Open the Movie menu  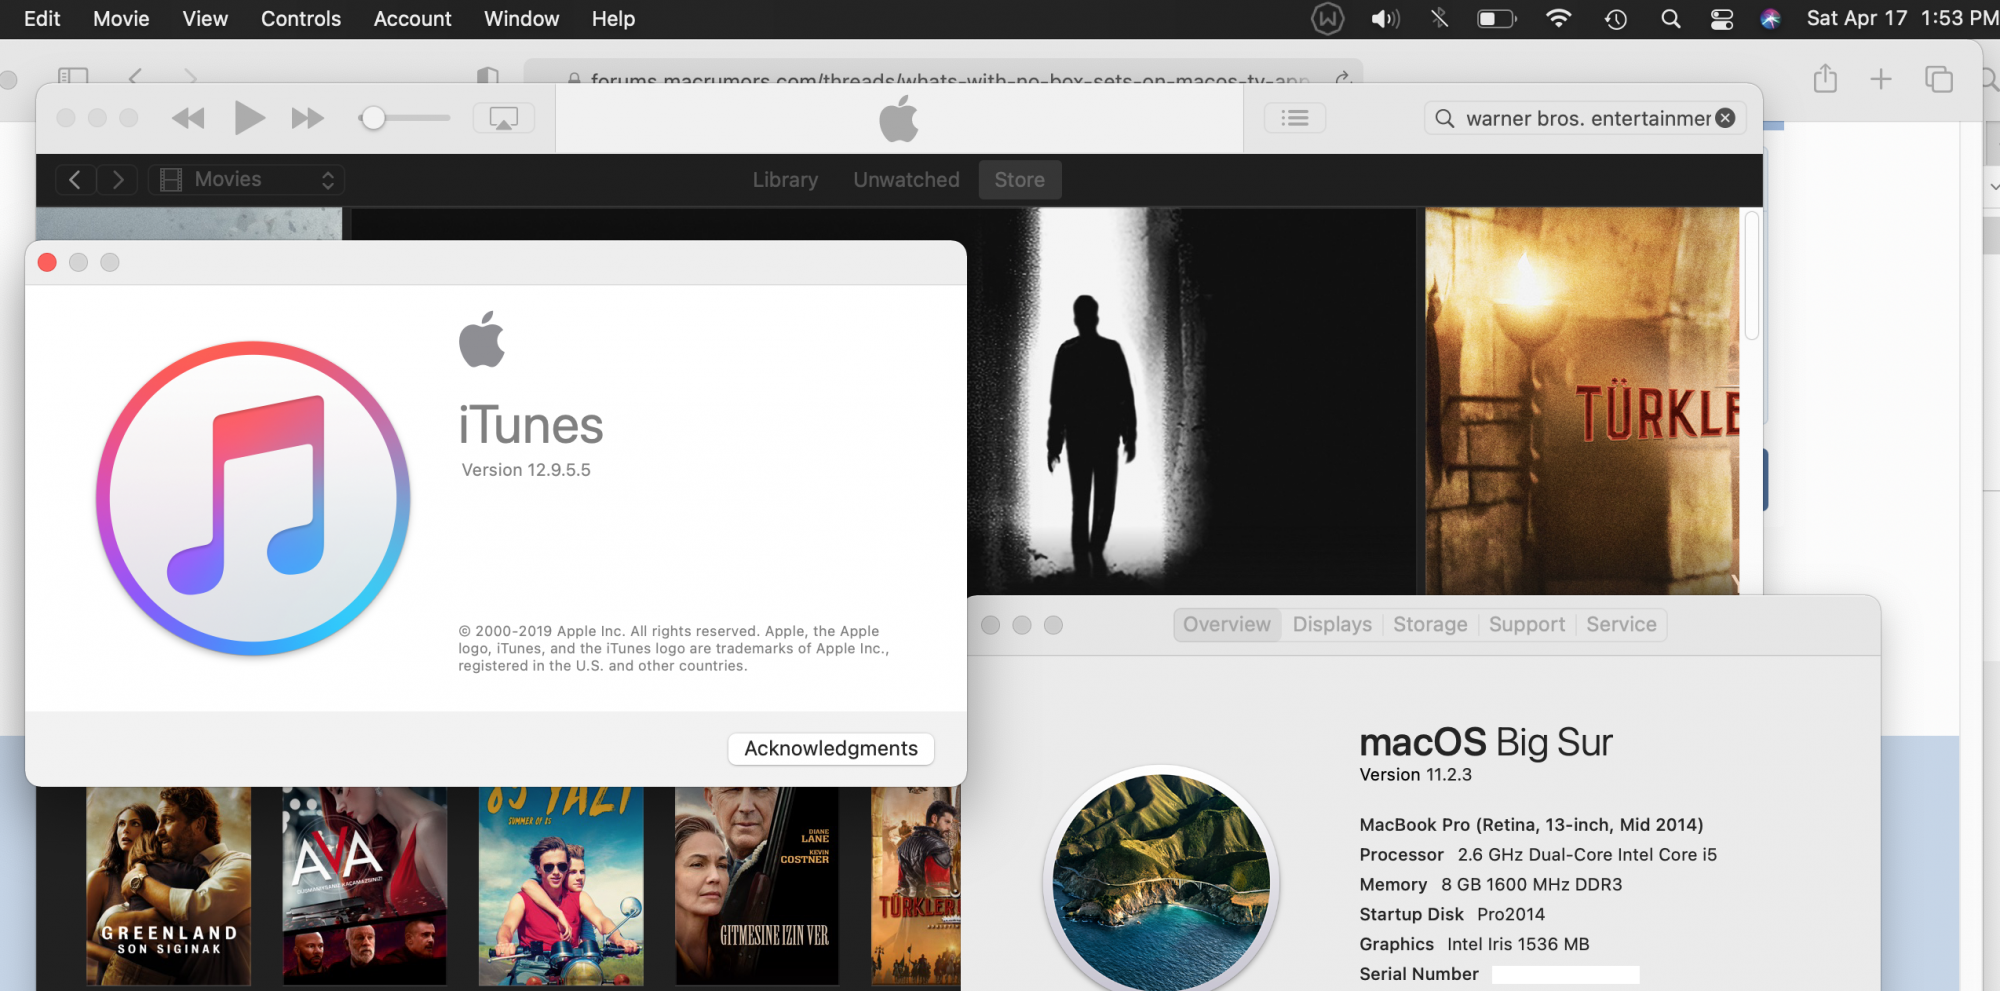(x=121, y=19)
